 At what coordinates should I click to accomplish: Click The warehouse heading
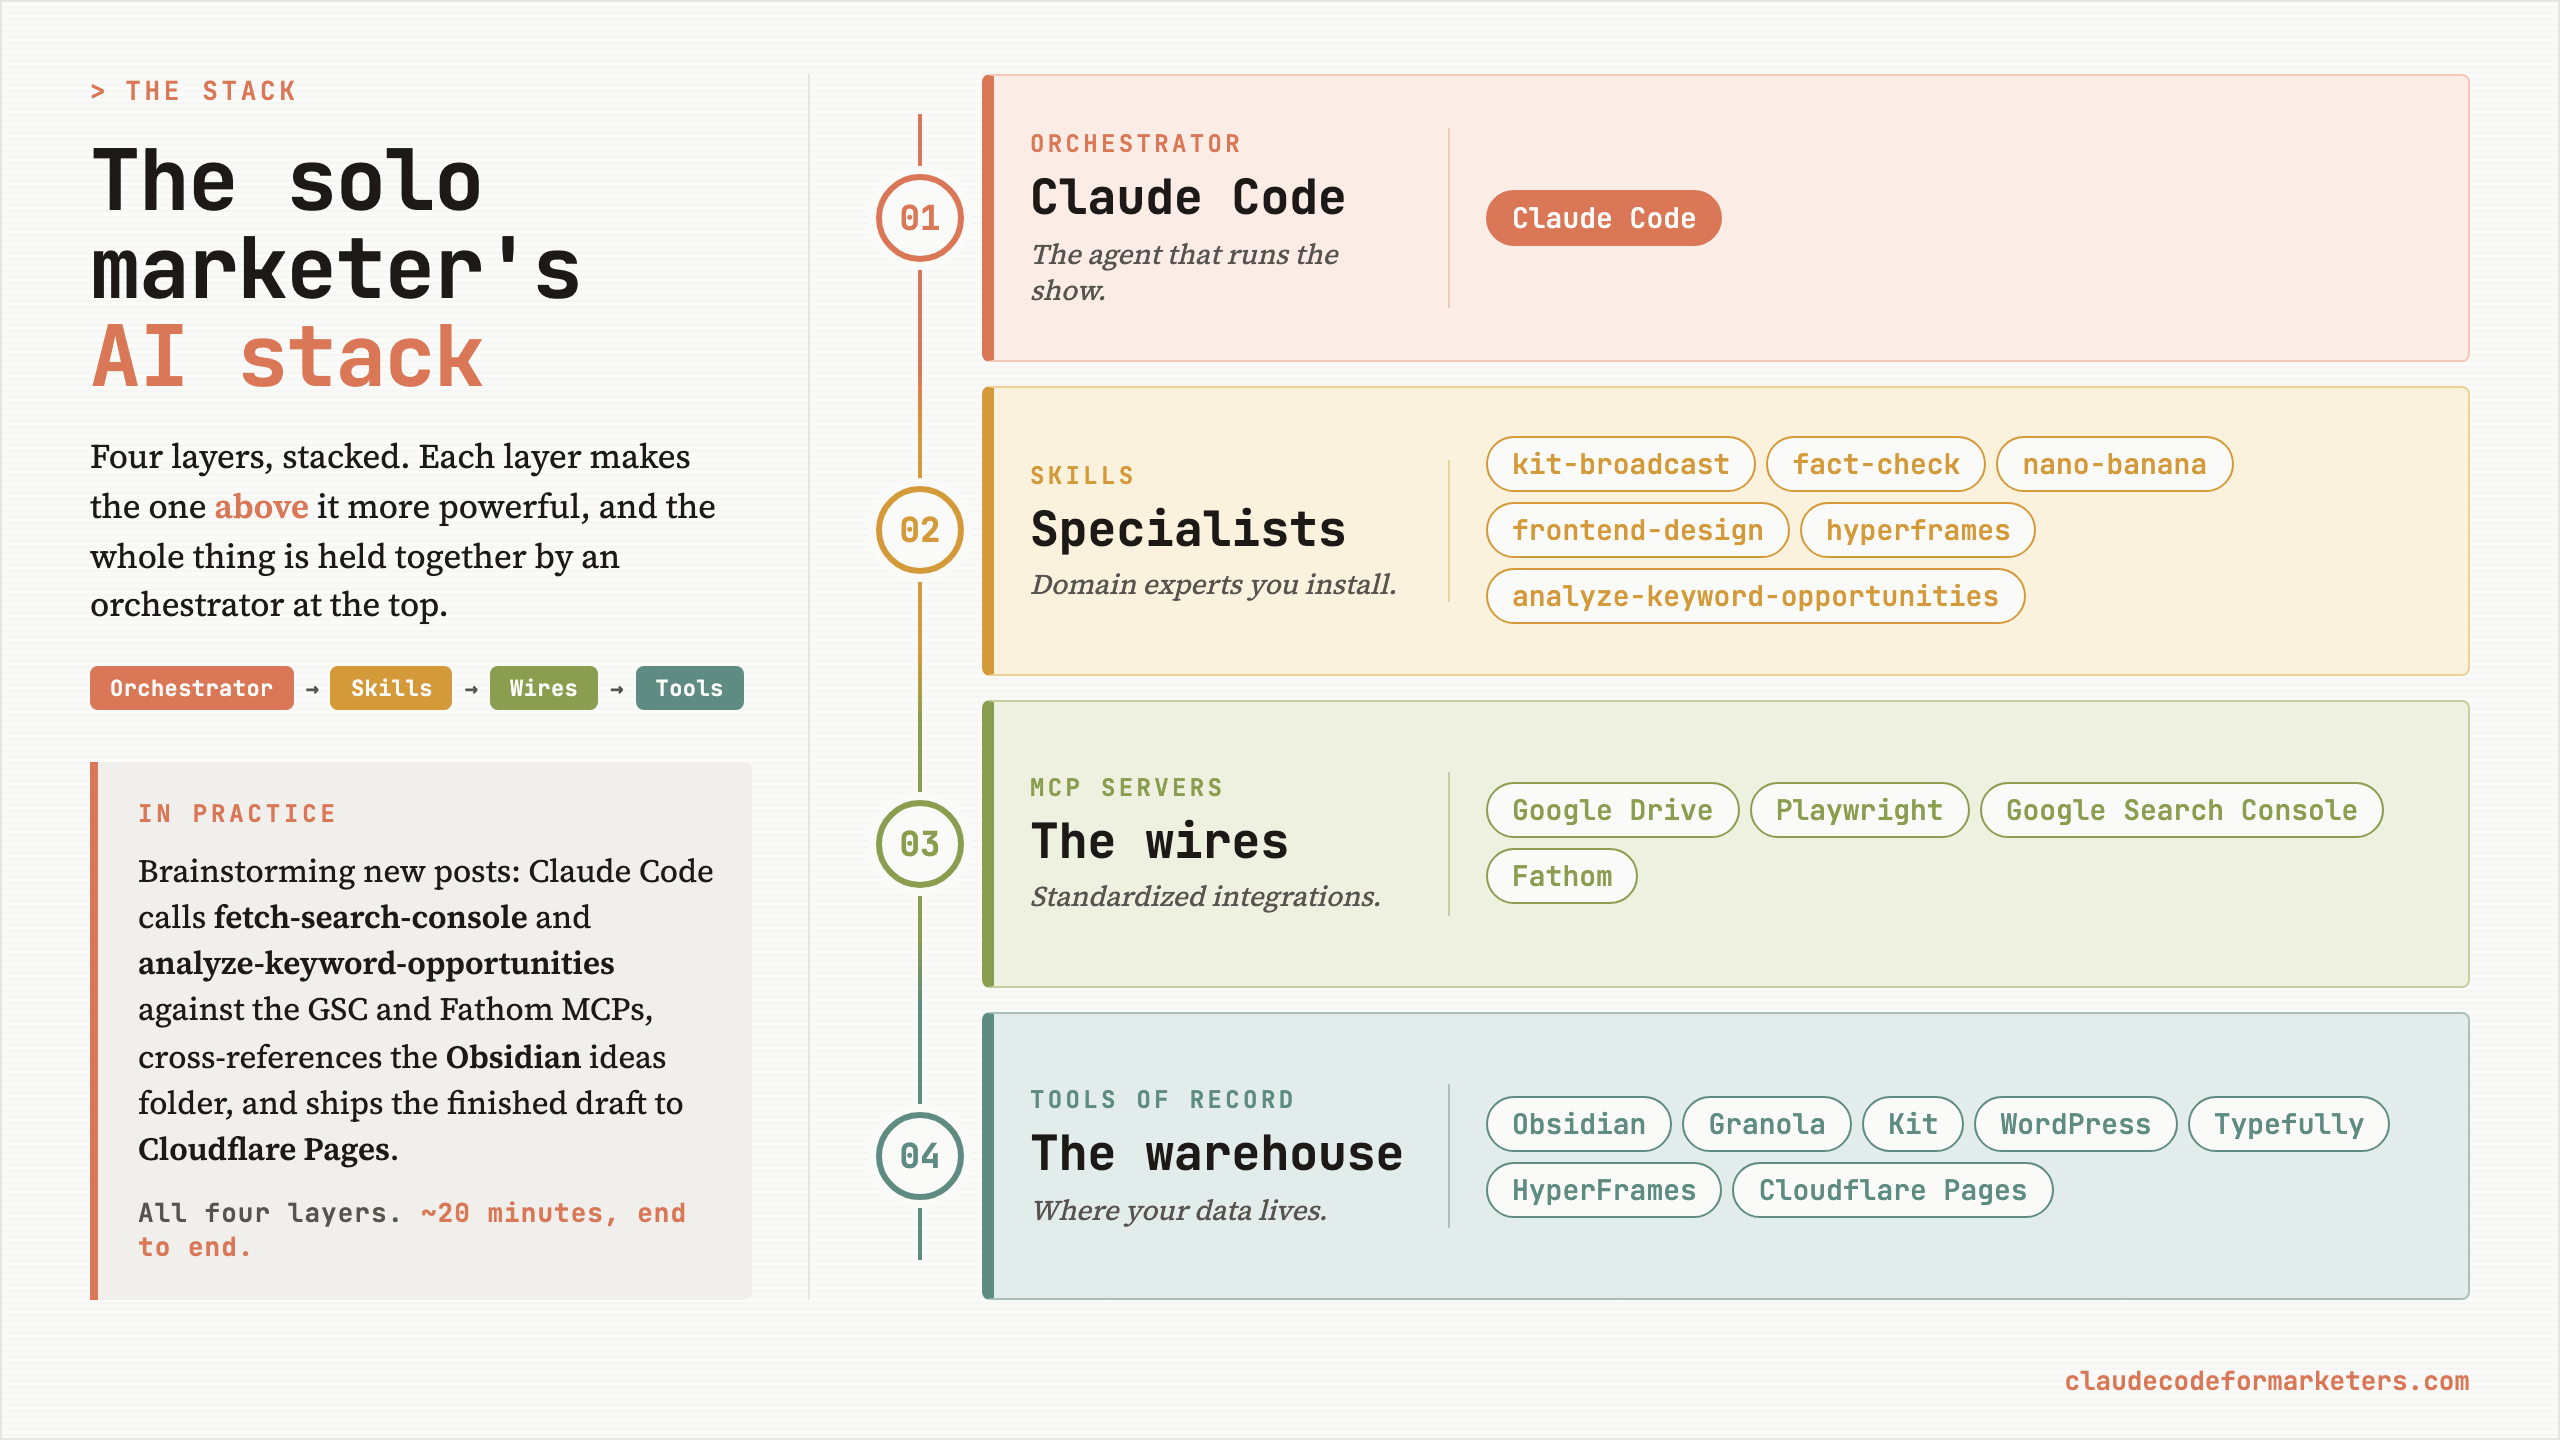1217,1153
